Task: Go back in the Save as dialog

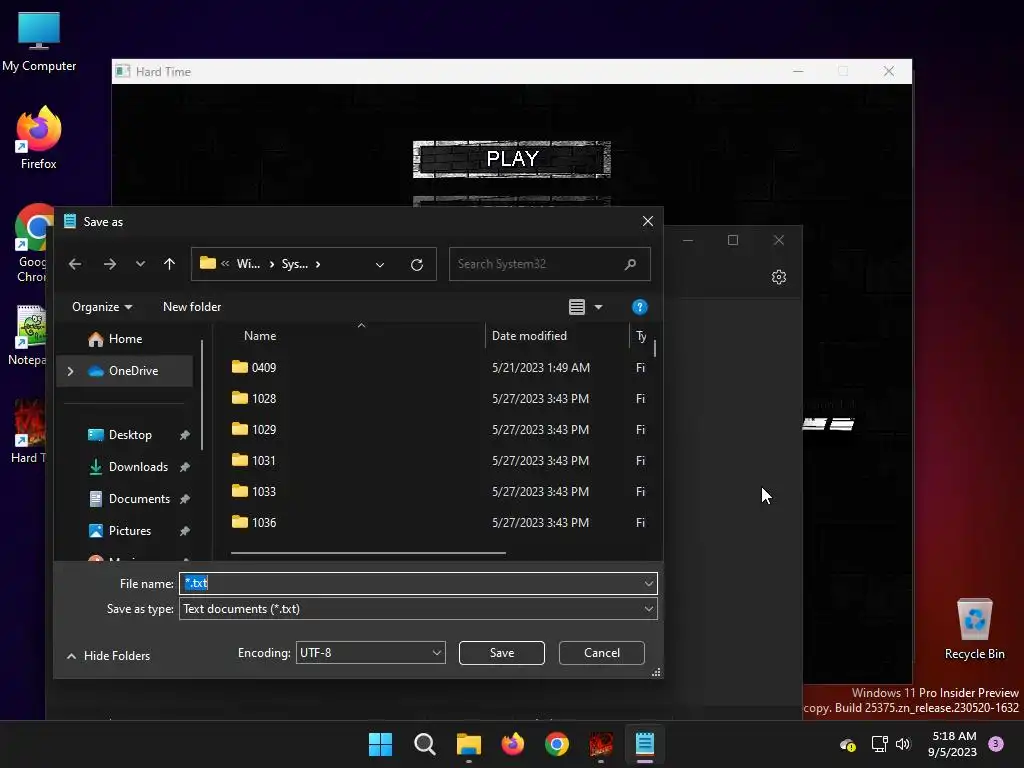Action: pyautogui.click(x=75, y=264)
